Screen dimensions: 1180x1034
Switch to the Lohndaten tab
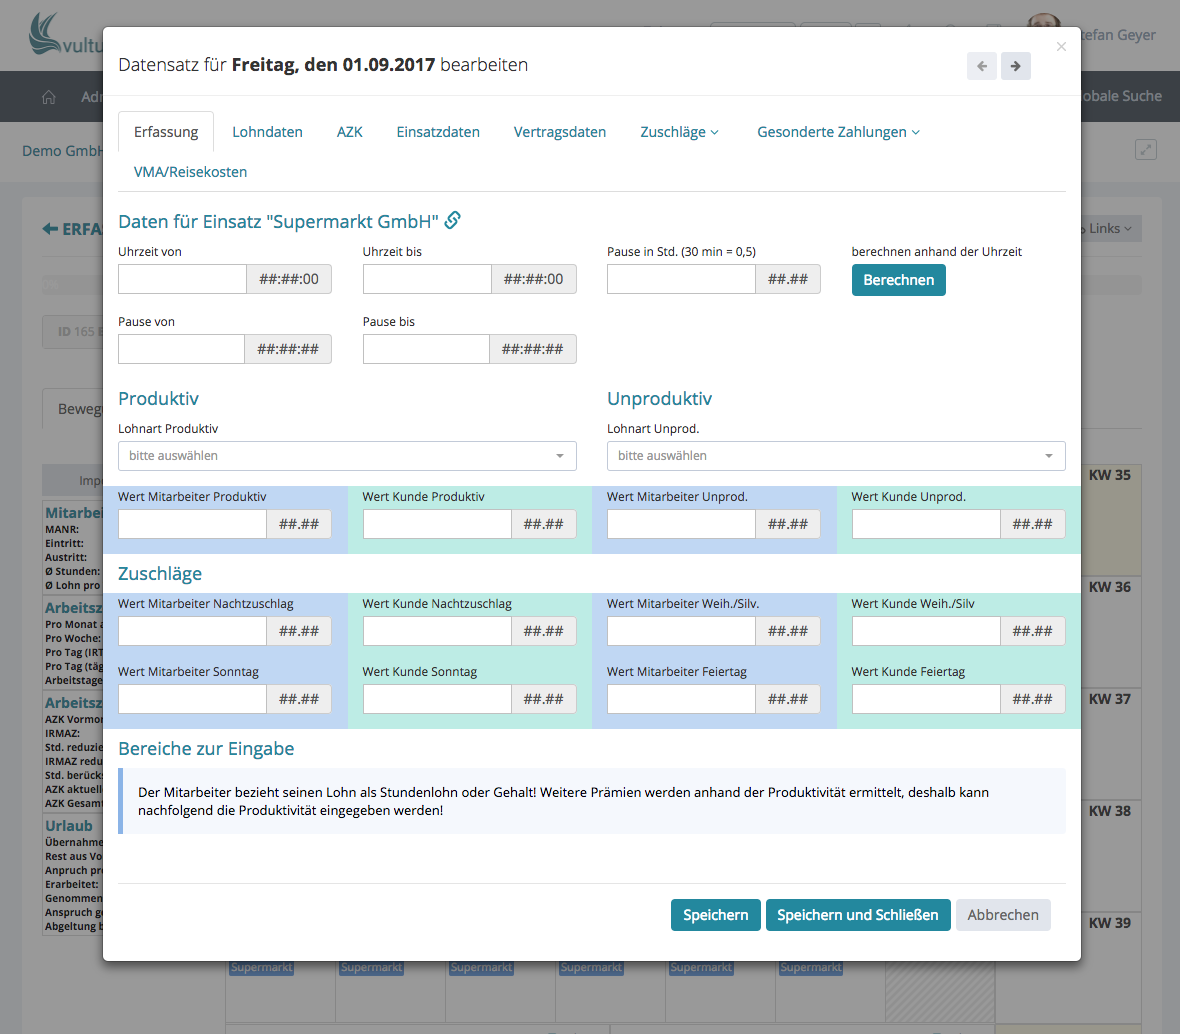[267, 132]
